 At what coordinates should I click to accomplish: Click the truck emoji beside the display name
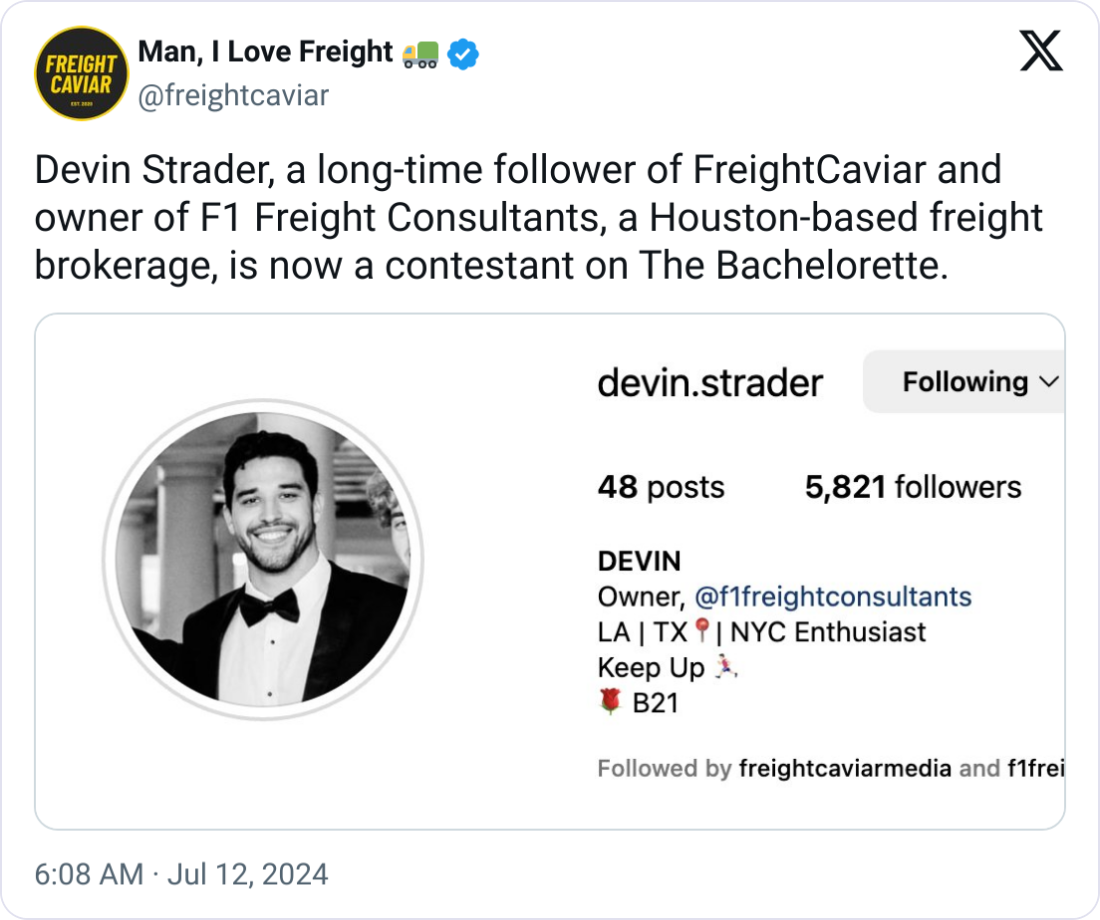[x=419, y=54]
